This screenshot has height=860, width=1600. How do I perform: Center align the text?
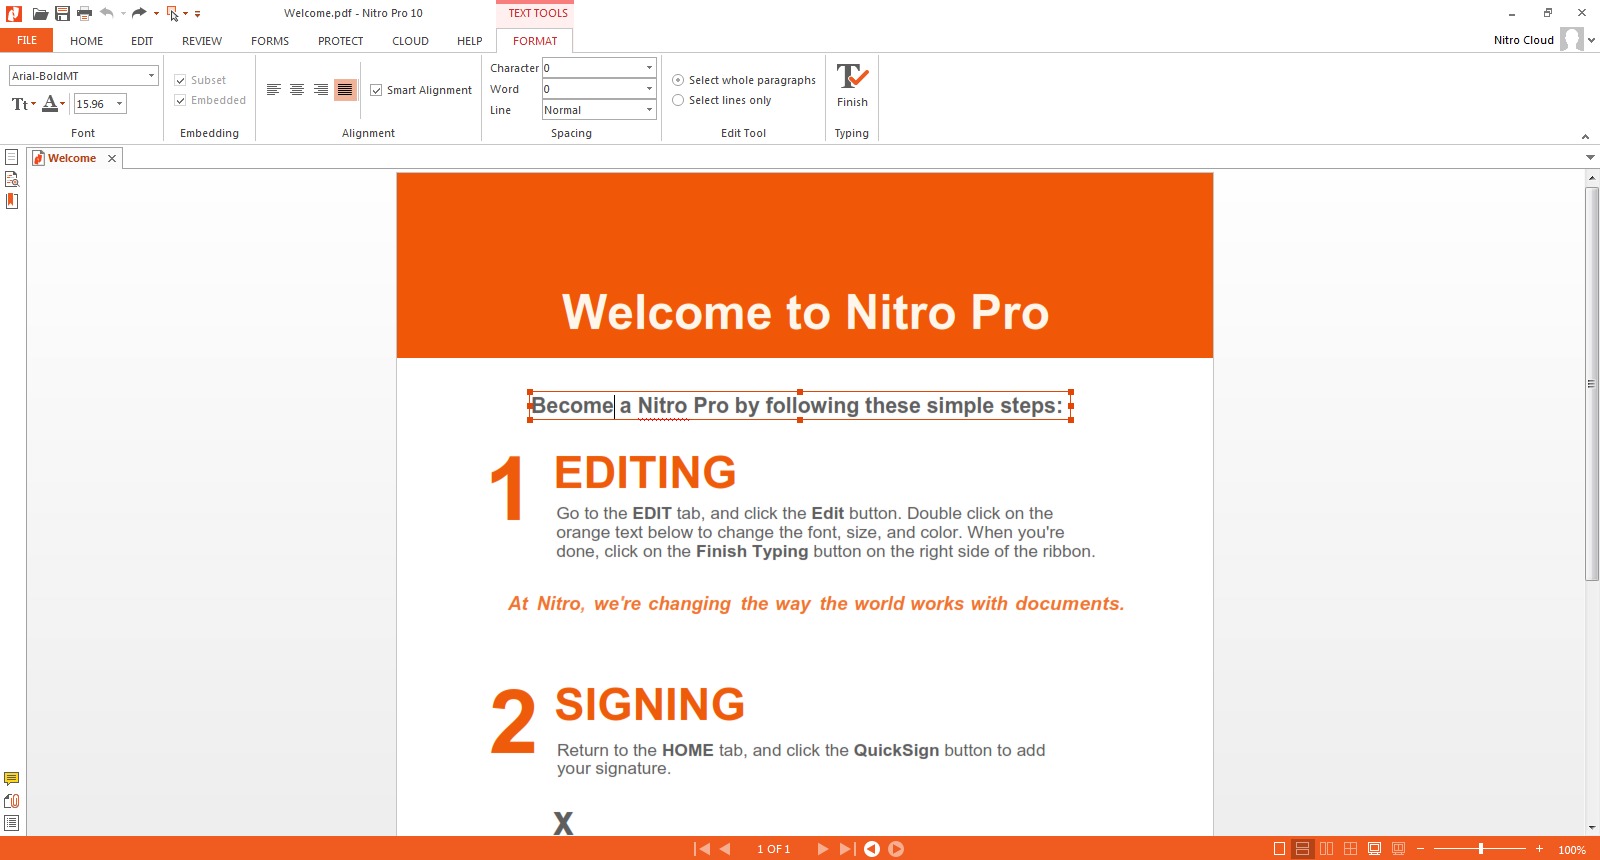point(297,90)
